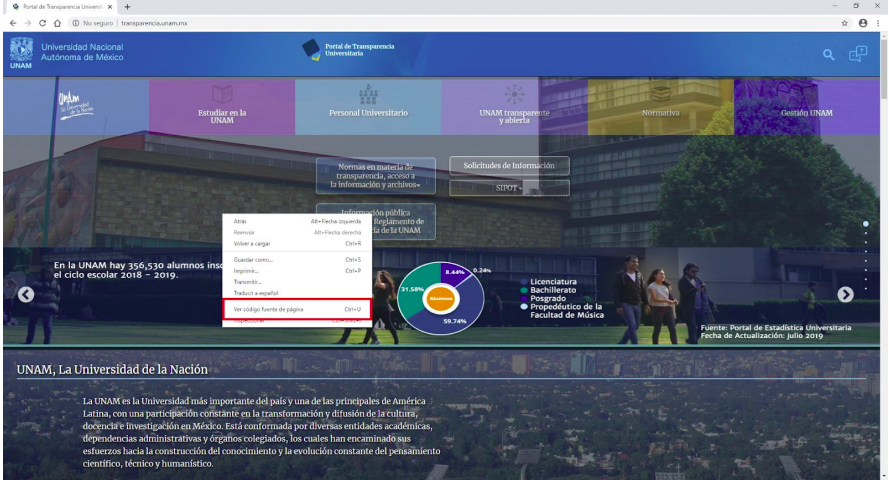Click Solicitudes de Información button
Image resolution: width=889 pixels, height=480 pixels.
pos(509,165)
